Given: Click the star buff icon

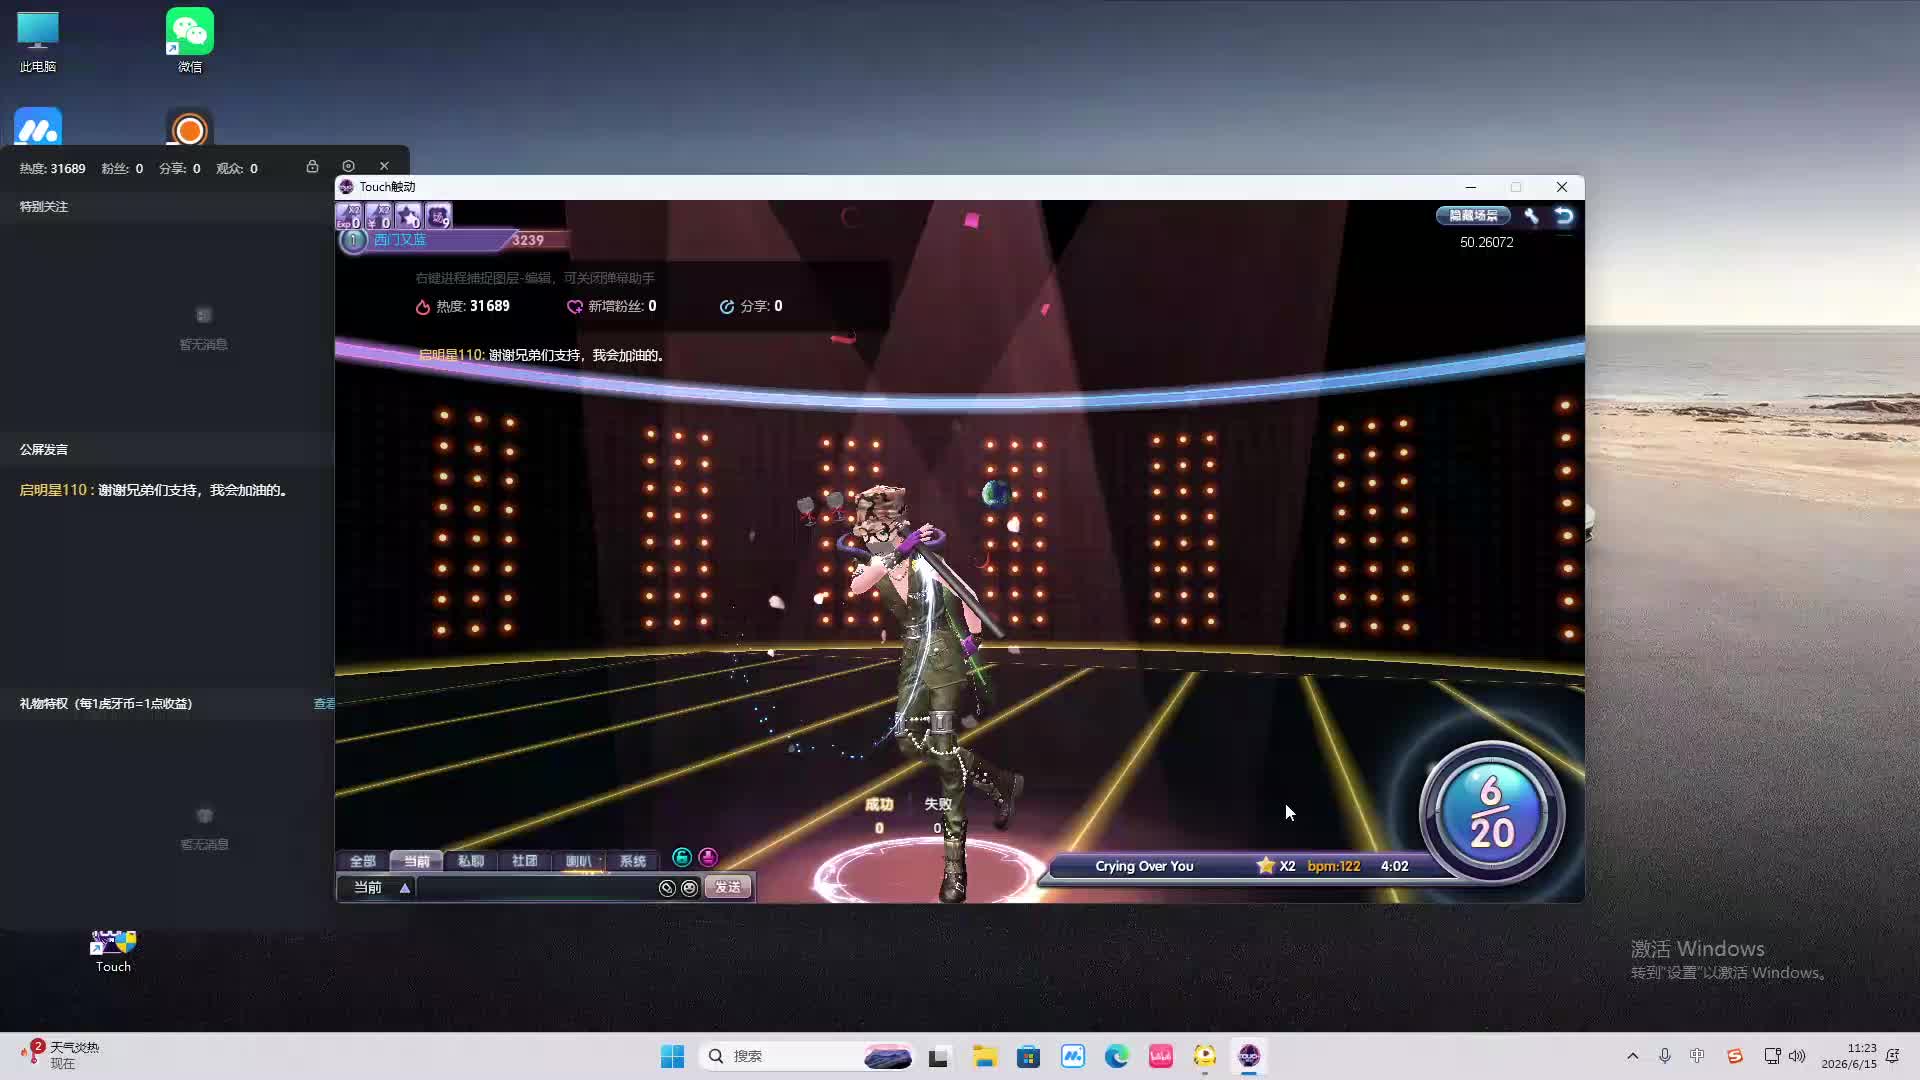Looking at the screenshot, I should 408,215.
